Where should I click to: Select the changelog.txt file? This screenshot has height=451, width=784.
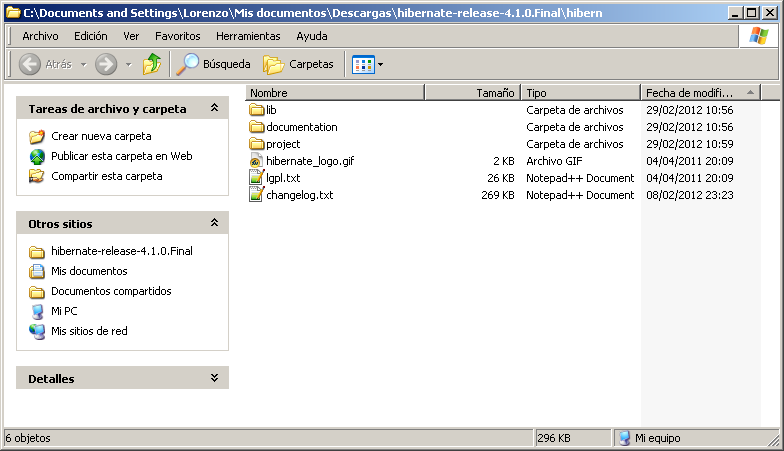tap(299, 195)
